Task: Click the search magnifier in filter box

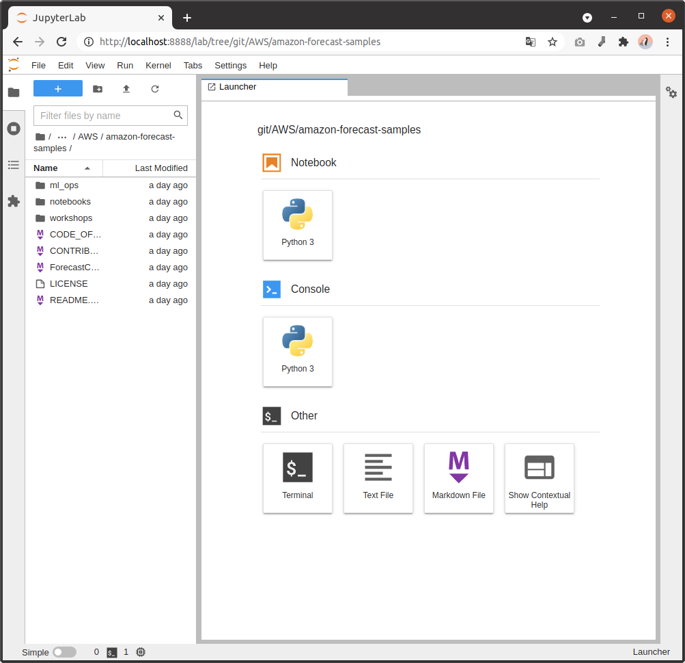Action: [178, 115]
